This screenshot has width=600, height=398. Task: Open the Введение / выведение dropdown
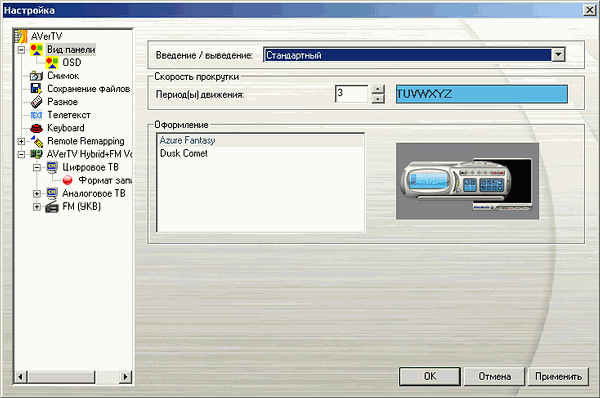(558, 55)
